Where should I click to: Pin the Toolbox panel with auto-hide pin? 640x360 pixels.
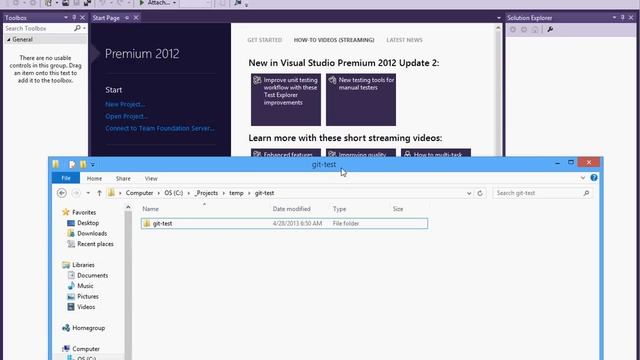(x=74, y=18)
